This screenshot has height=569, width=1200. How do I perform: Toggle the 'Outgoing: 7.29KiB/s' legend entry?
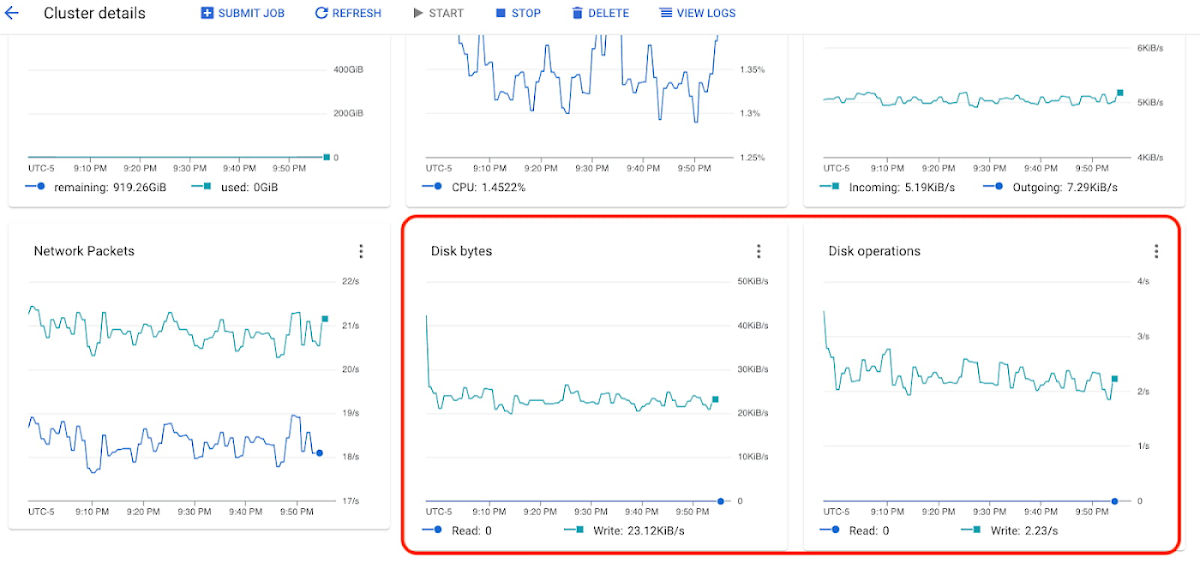(x=1050, y=187)
